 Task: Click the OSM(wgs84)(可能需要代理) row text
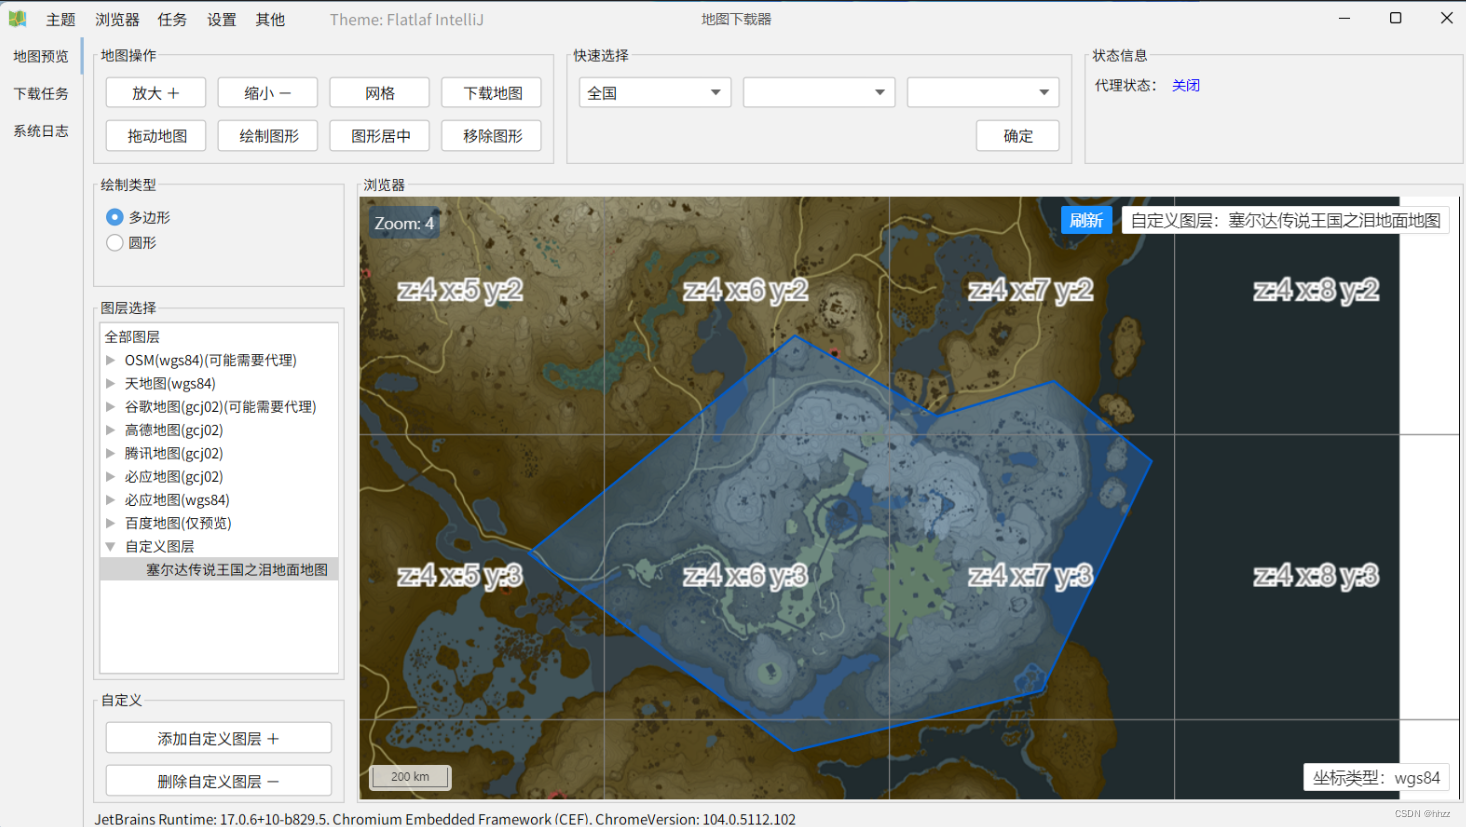tap(210, 360)
